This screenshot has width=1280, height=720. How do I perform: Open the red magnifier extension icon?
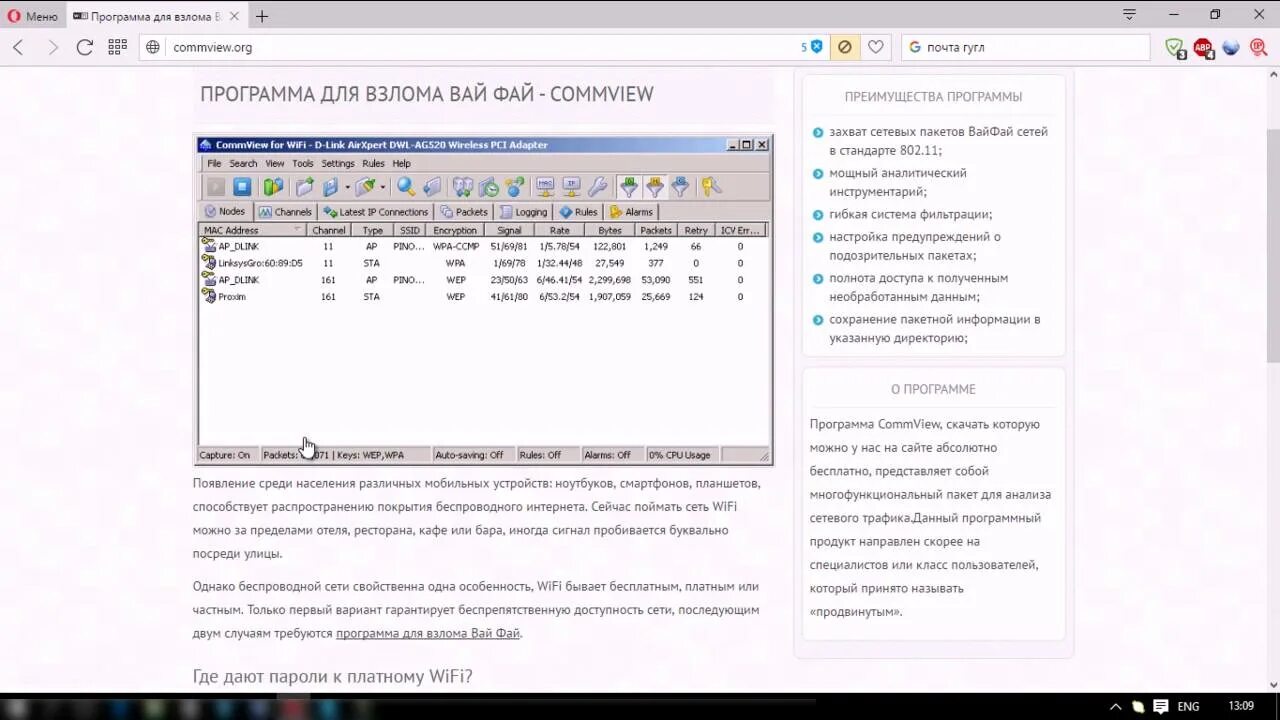(1259, 47)
